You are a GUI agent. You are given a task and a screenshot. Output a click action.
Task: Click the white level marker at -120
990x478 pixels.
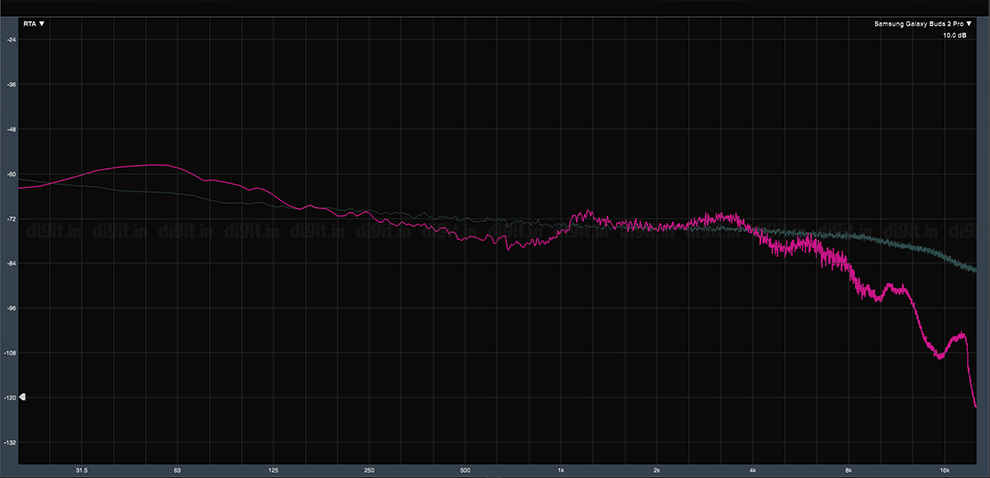pyautogui.click(x=23, y=397)
